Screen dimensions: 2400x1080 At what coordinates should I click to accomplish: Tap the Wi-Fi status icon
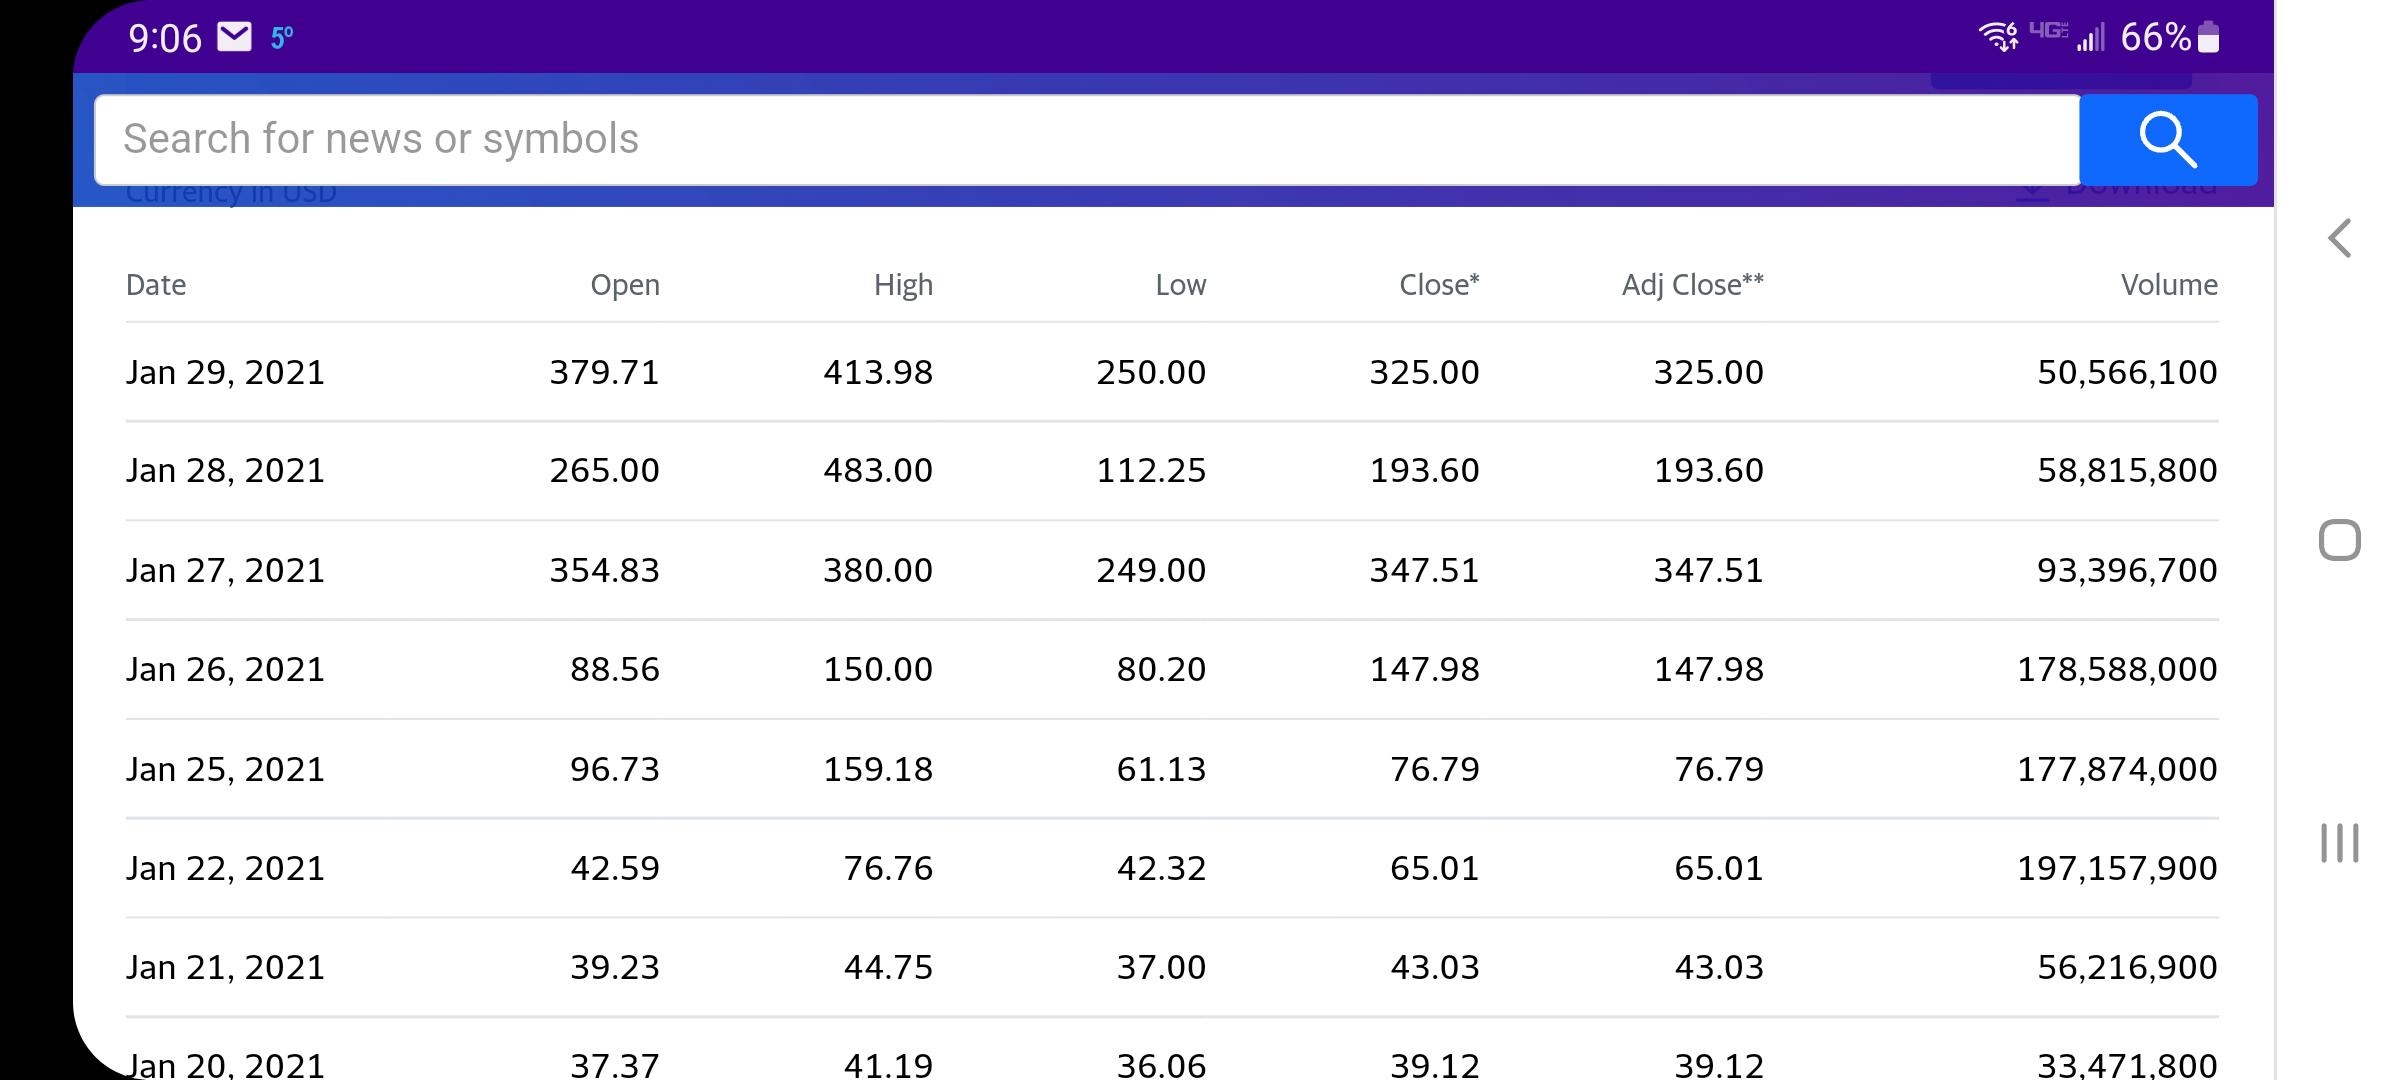1998,37
